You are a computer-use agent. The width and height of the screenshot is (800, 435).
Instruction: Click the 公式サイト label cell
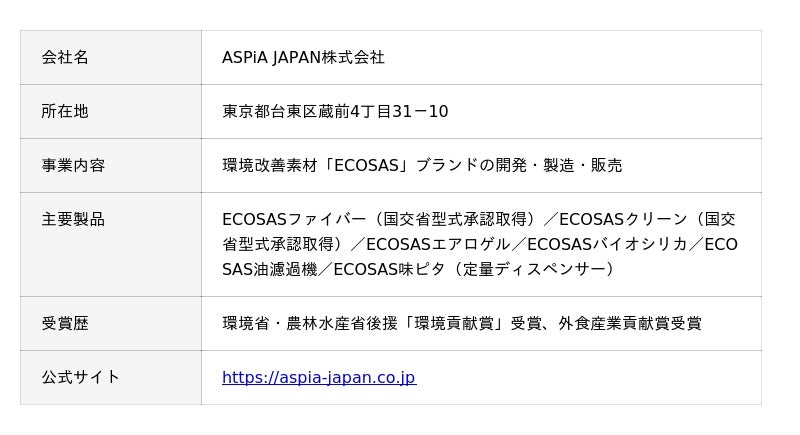point(81,378)
